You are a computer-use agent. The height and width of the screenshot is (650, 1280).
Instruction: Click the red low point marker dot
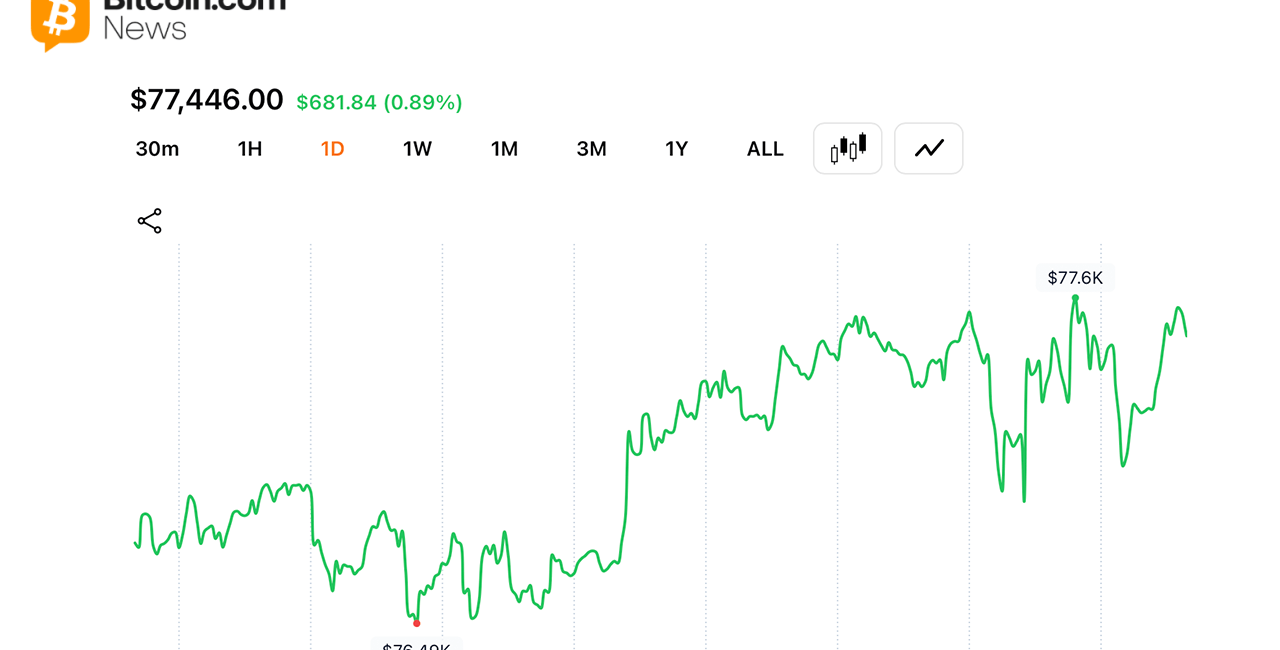[x=417, y=623]
